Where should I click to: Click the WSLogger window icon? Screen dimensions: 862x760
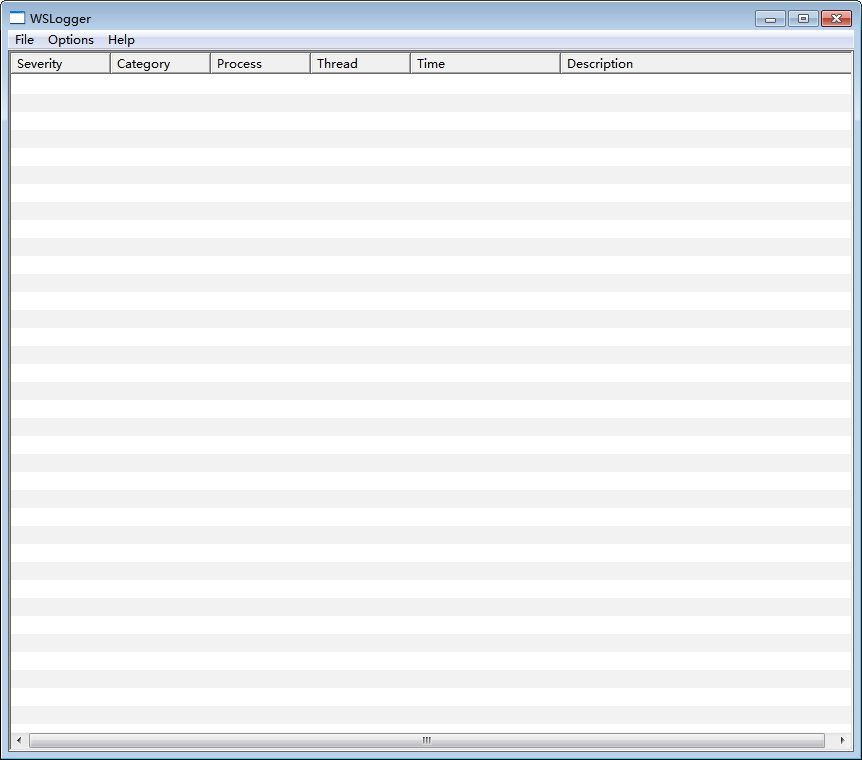(x=18, y=18)
